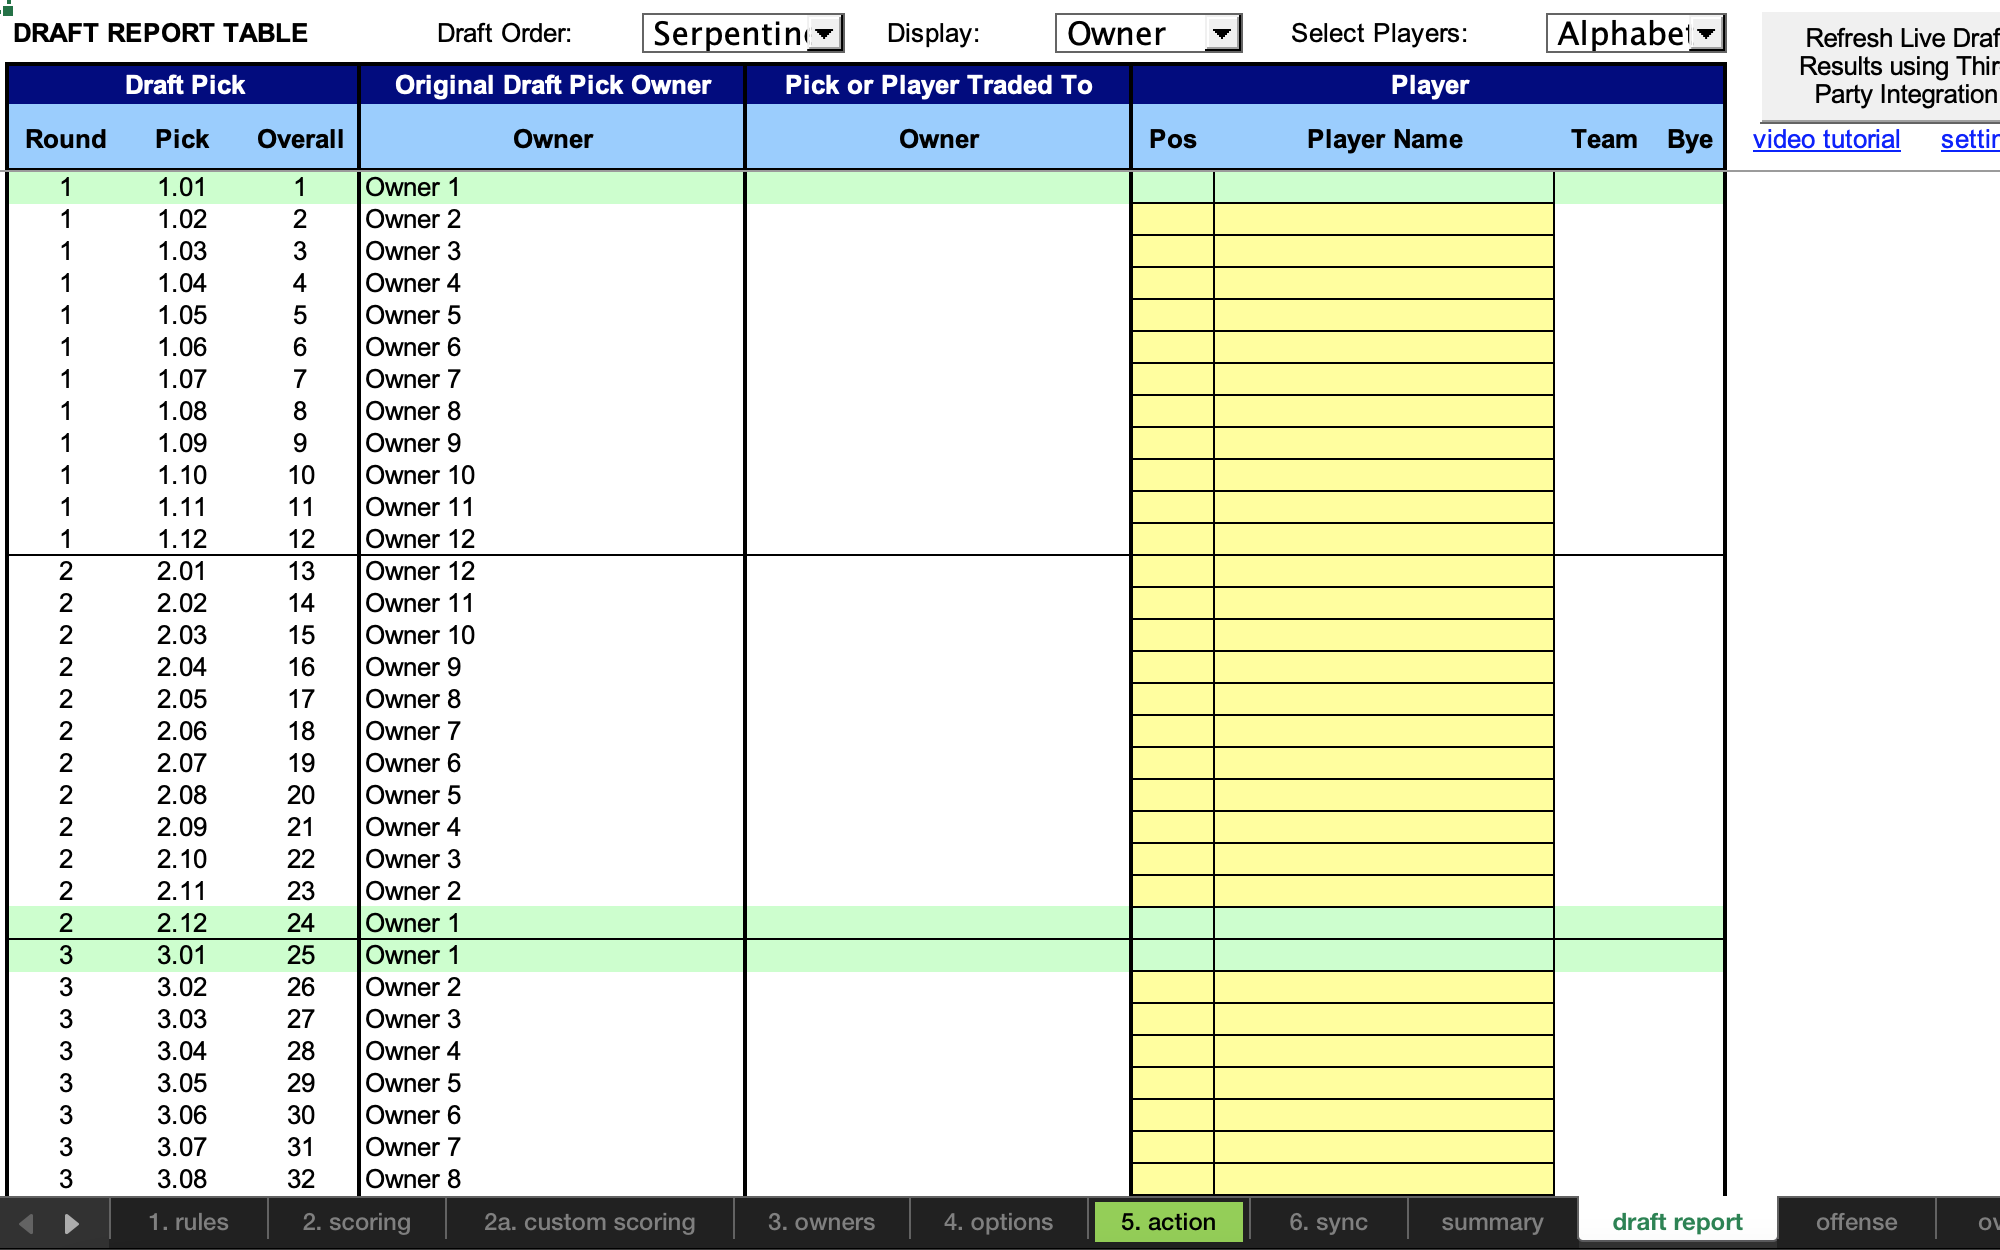2000x1250 pixels.
Task: Switch to the 1. rules tab
Action: tap(188, 1221)
